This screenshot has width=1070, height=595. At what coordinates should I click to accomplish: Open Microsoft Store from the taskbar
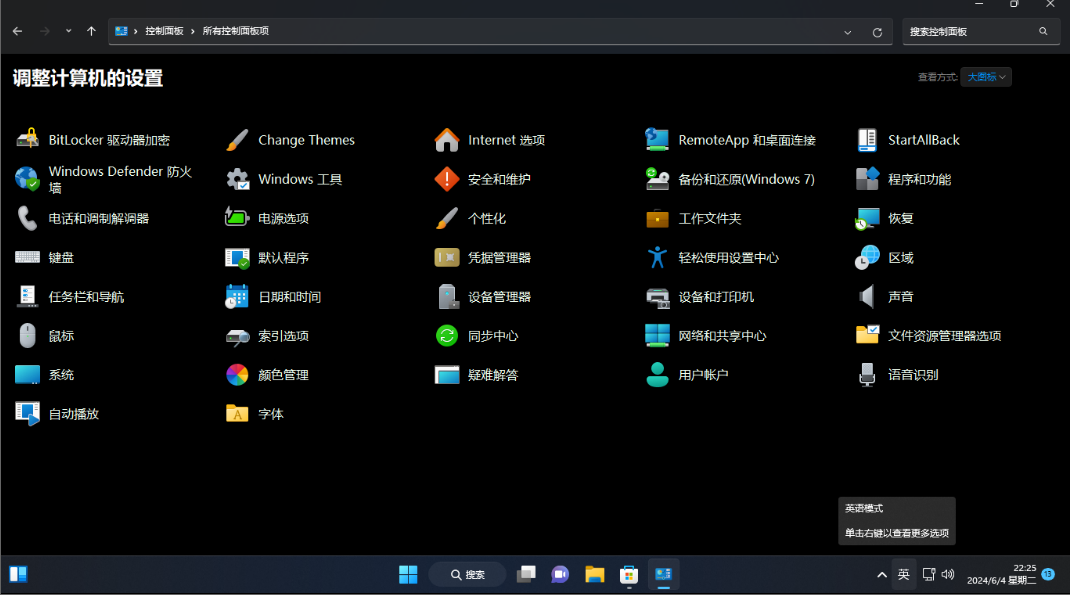pyautogui.click(x=628, y=575)
